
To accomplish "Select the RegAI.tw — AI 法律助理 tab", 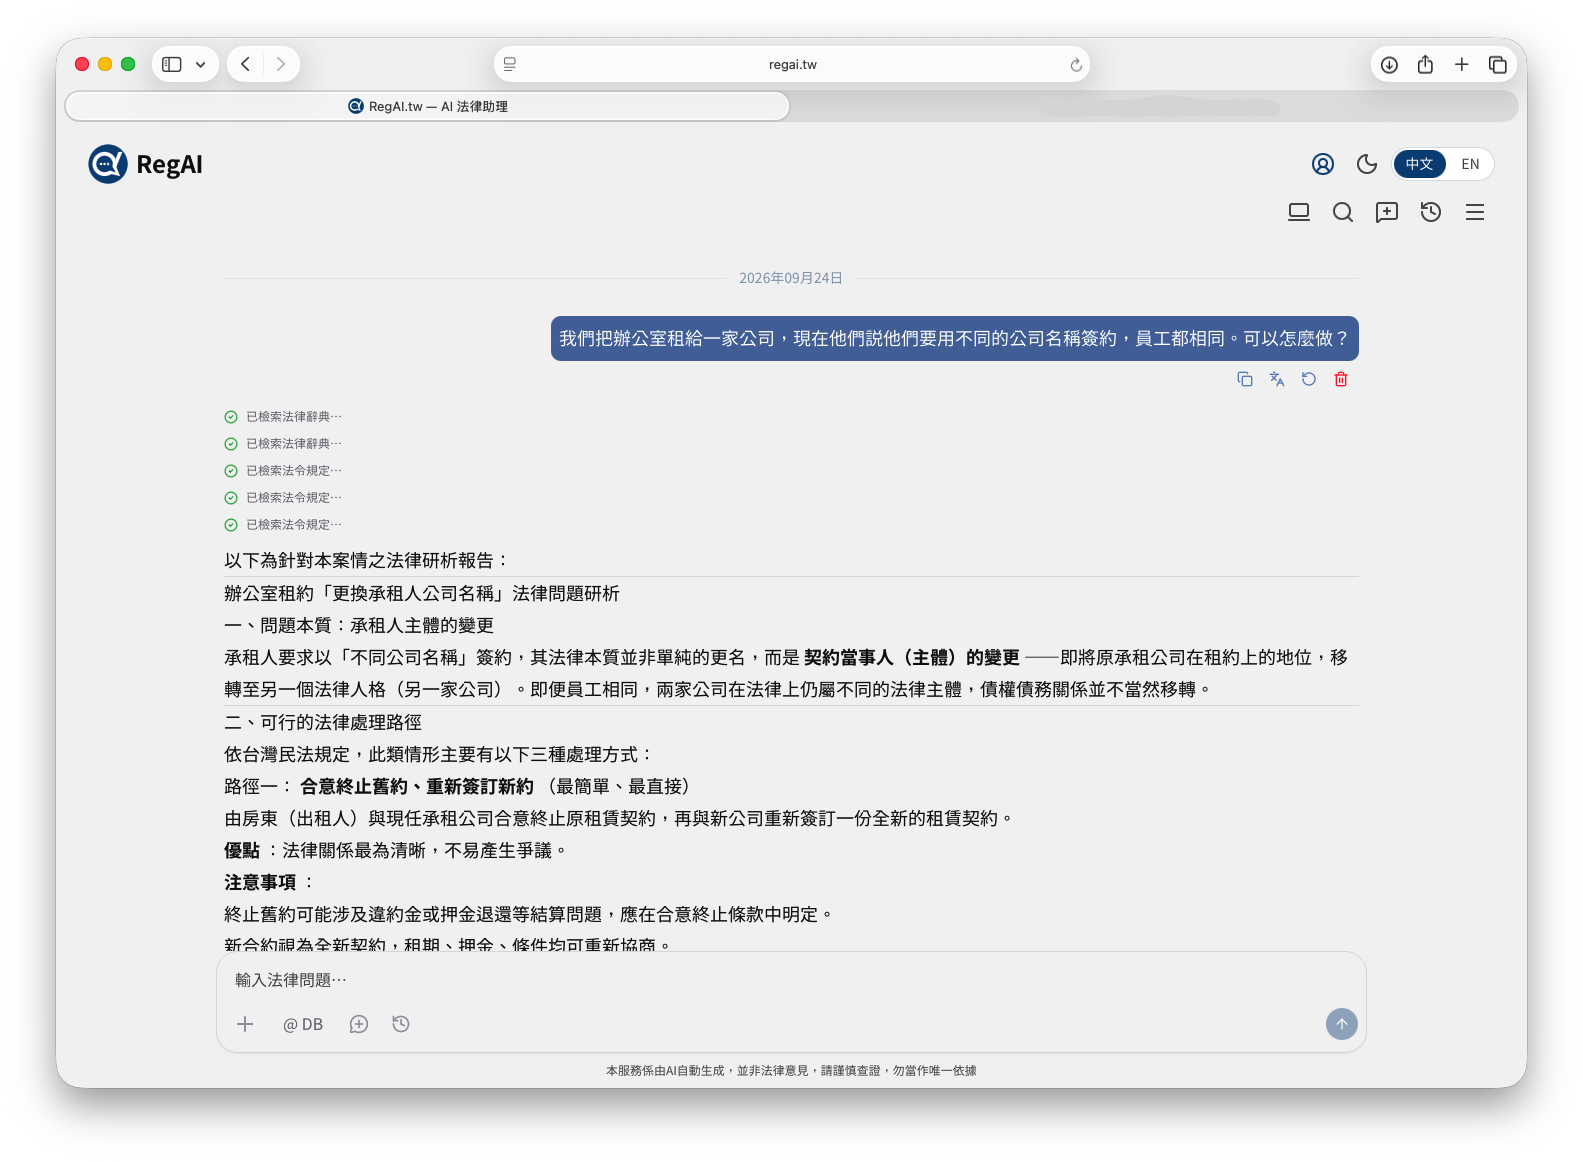I will click(x=428, y=106).
